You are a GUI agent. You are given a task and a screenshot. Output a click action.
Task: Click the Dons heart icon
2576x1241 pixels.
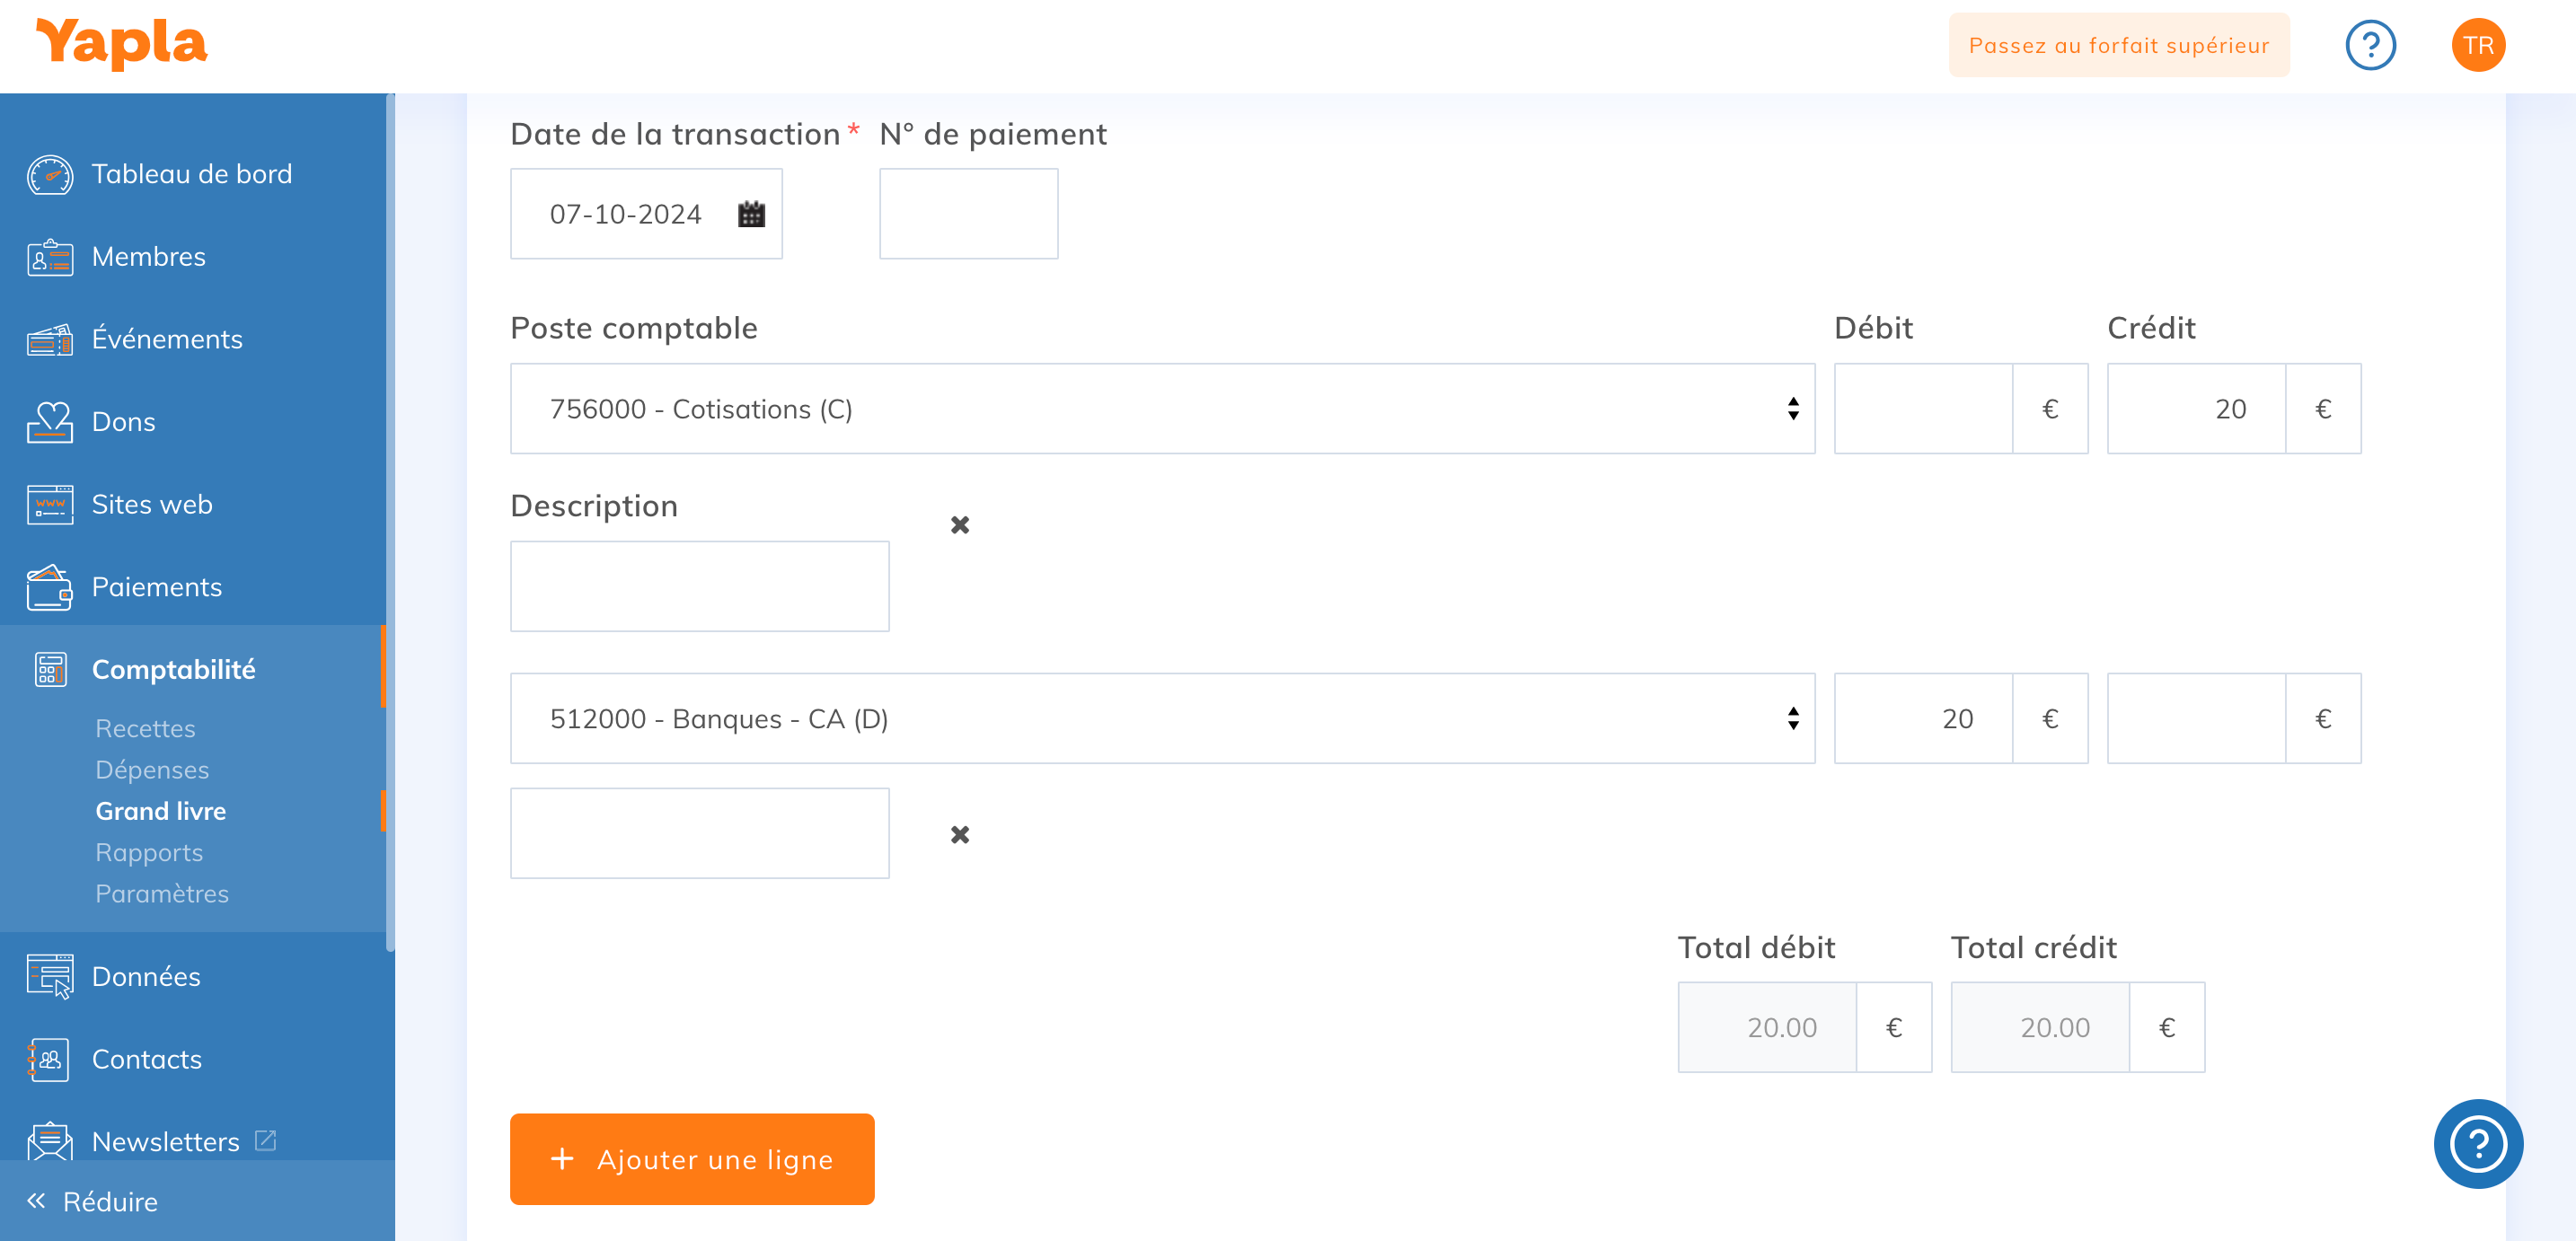tap(50, 422)
